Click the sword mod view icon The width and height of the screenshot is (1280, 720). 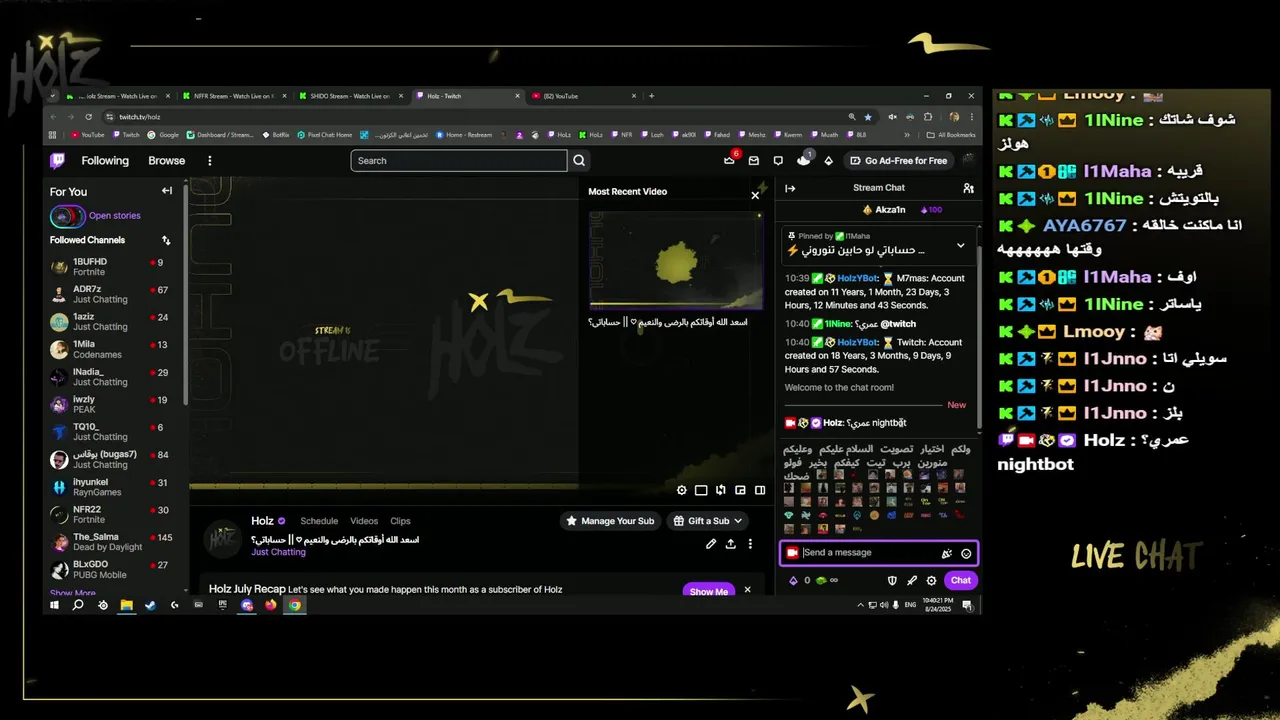tap(912, 580)
